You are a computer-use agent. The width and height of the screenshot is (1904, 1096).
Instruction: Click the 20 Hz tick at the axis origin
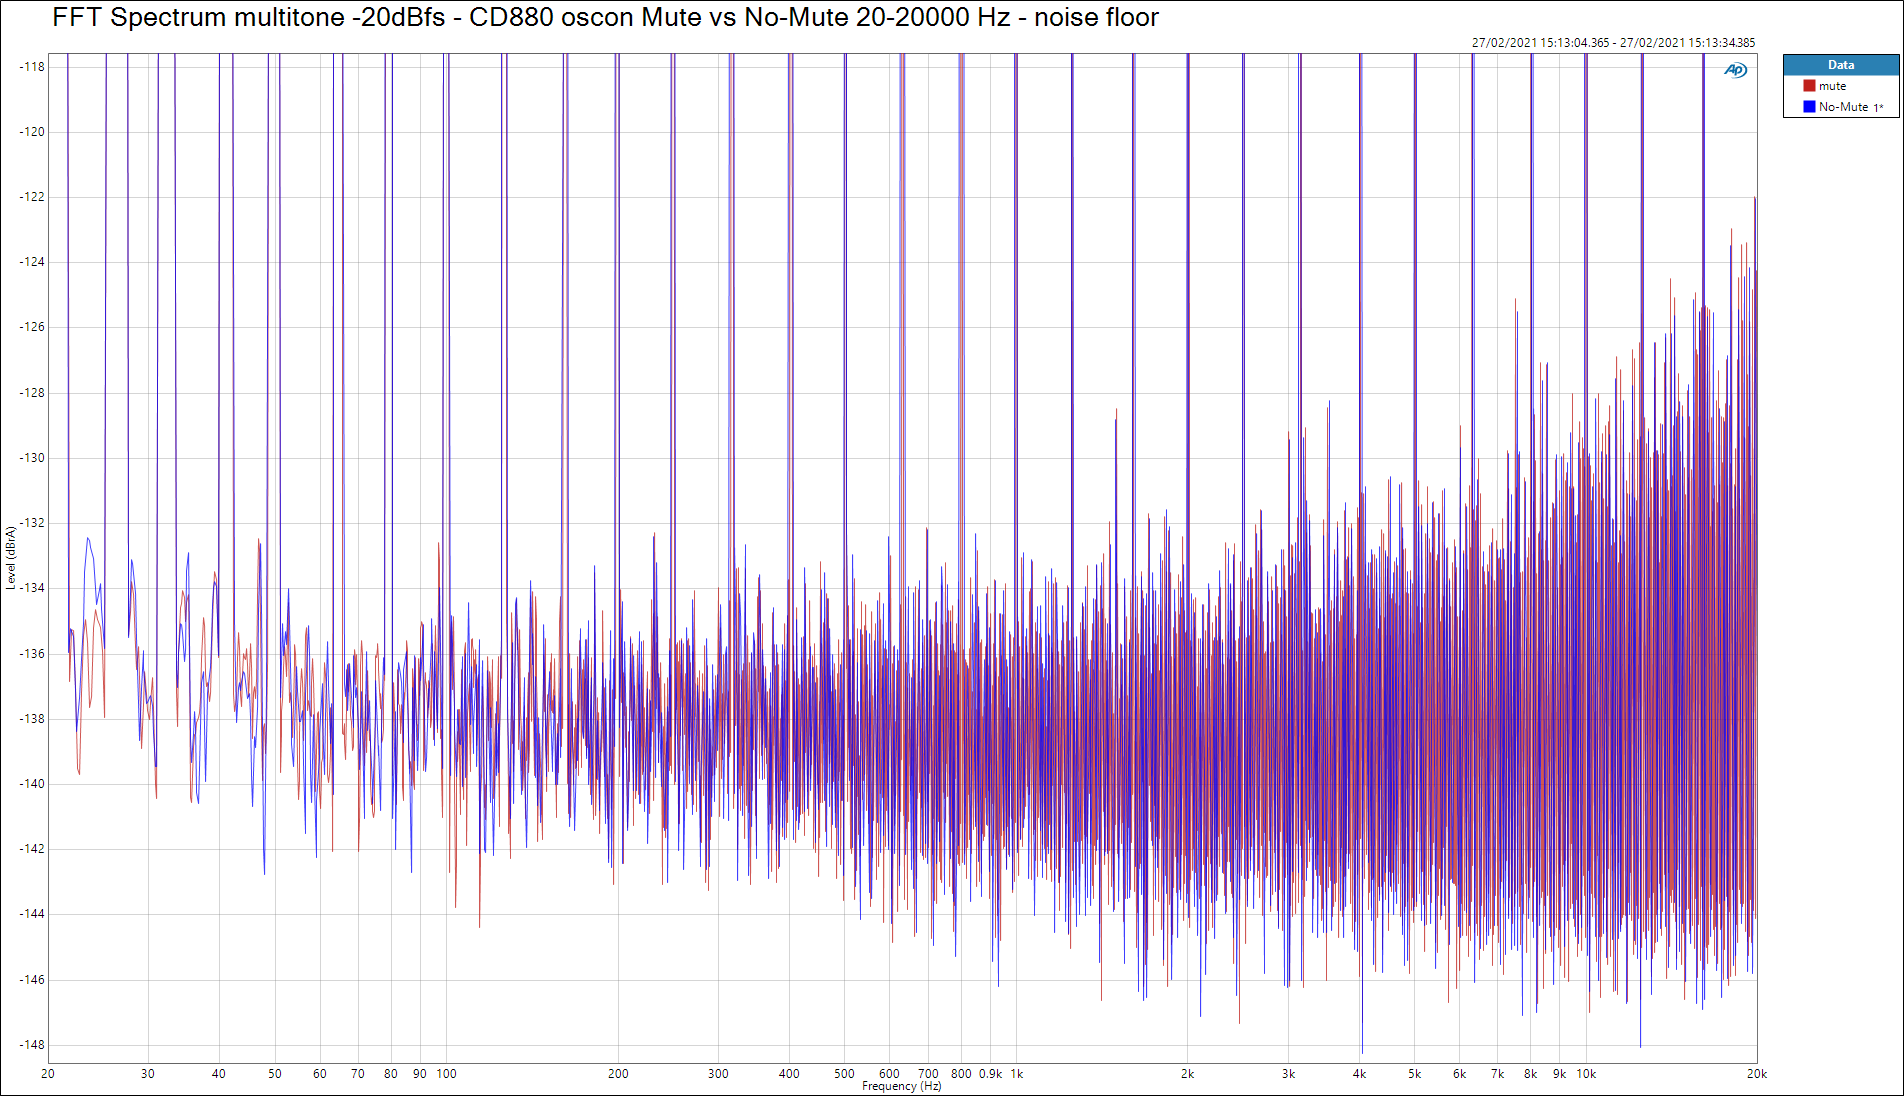pos(48,1074)
